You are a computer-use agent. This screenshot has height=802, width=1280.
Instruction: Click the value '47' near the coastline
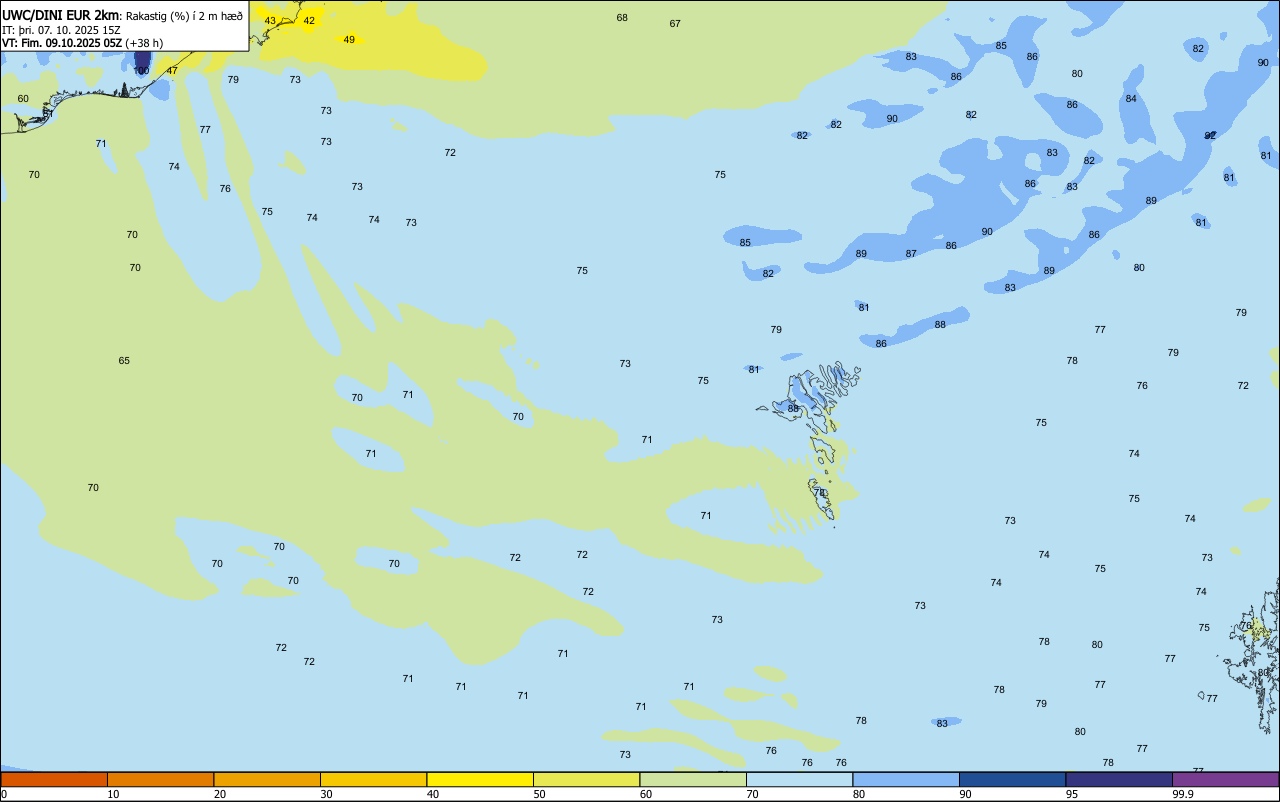[x=172, y=71]
